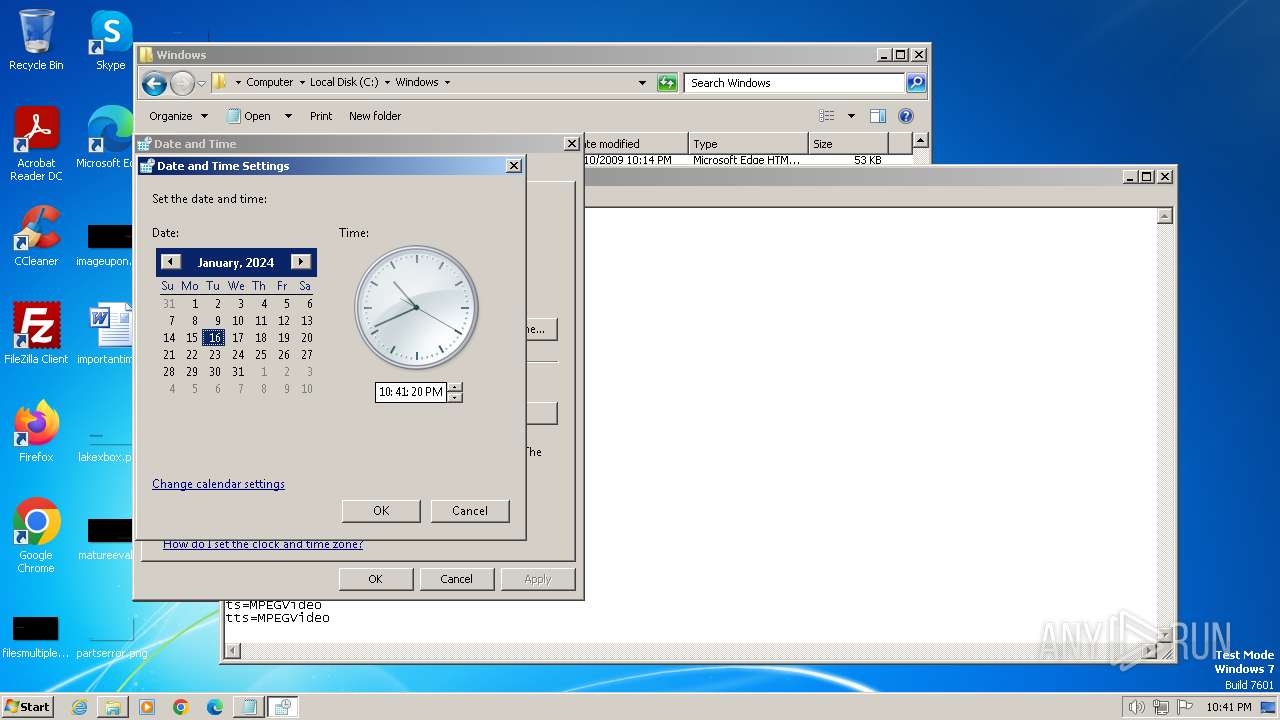Launch Google Chrome desktop shortcut
The height and width of the screenshot is (720, 1280).
click(36, 536)
